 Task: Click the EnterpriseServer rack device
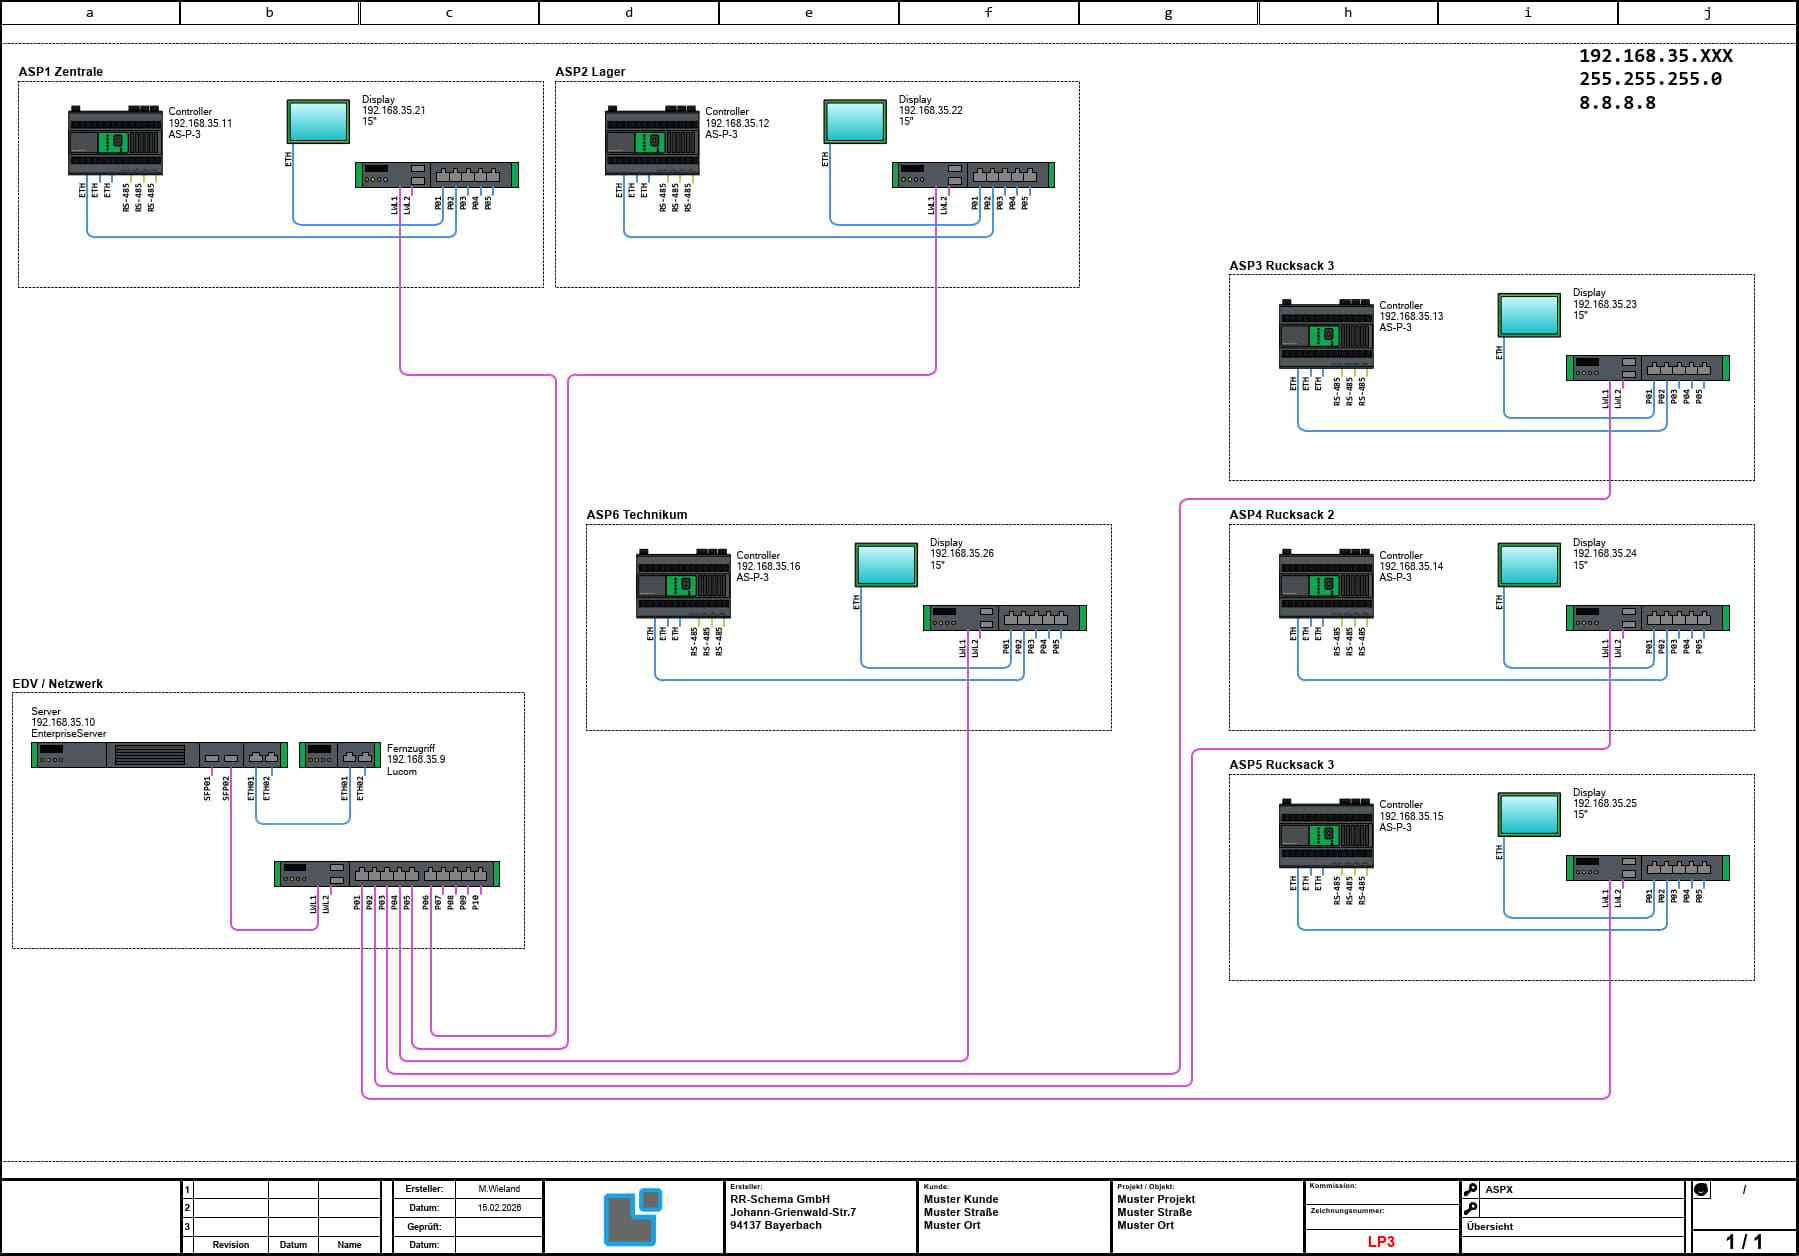click(159, 755)
